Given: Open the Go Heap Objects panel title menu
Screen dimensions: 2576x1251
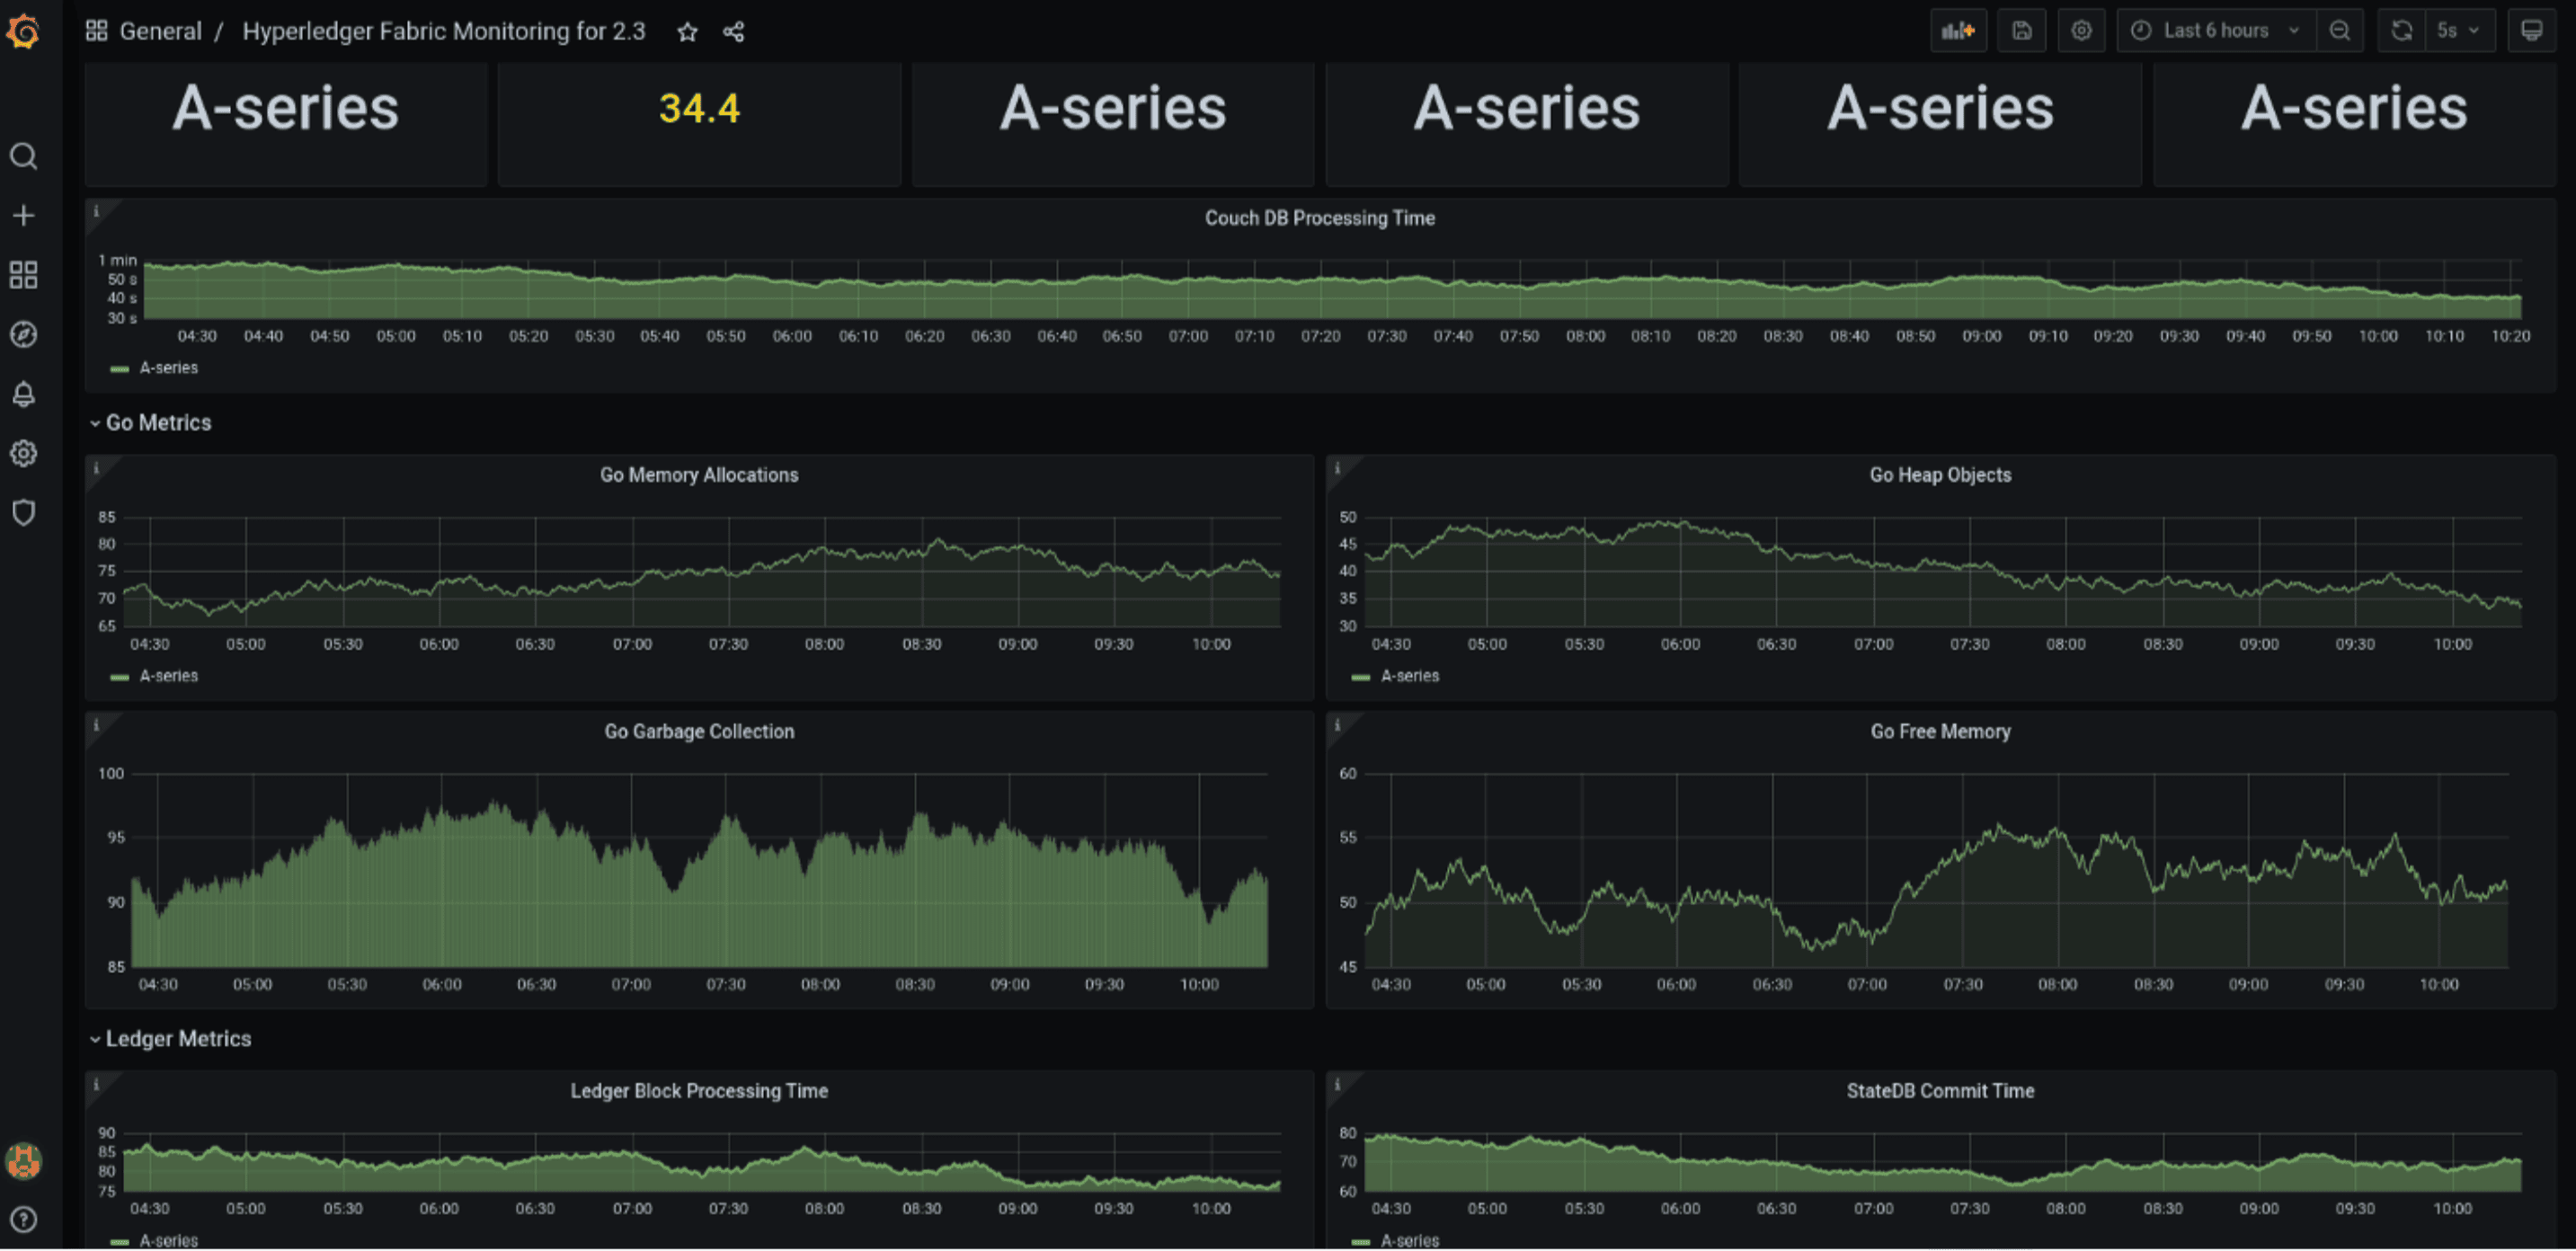Looking at the screenshot, I should coord(1939,475).
